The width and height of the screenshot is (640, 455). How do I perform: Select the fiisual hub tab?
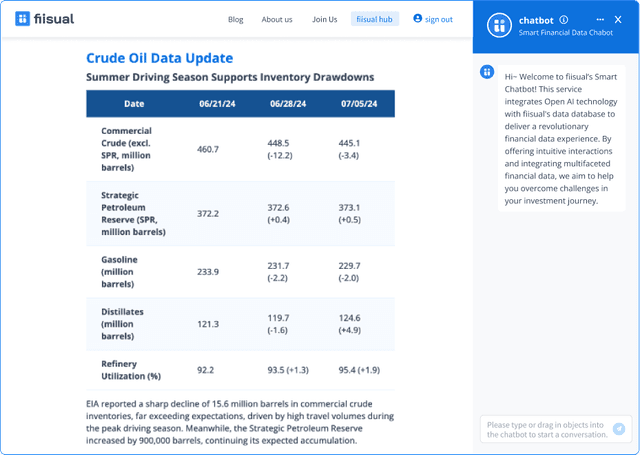tap(375, 19)
